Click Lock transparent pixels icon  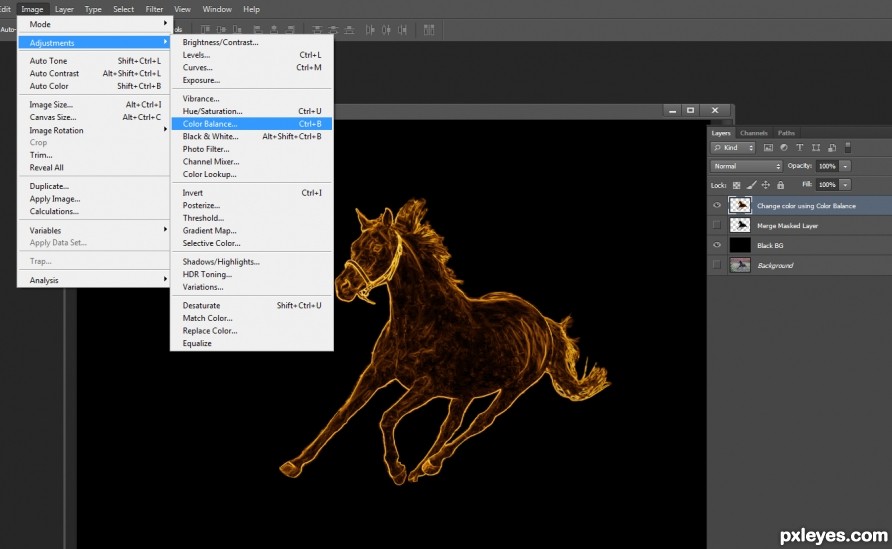[x=737, y=185]
